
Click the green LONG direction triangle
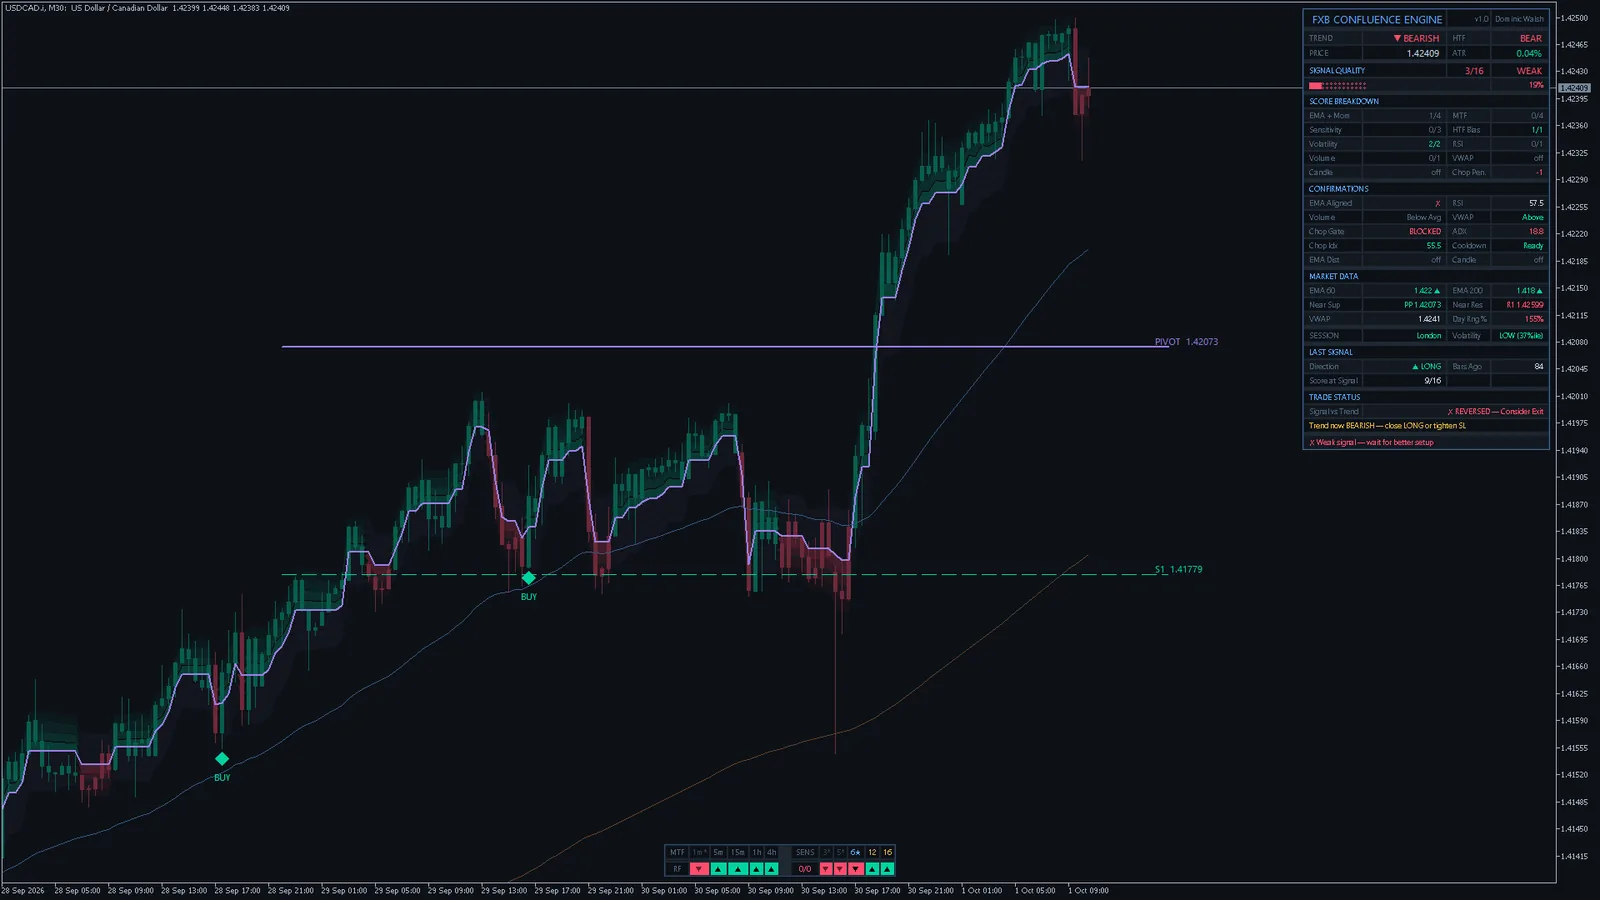pos(1415,367)
